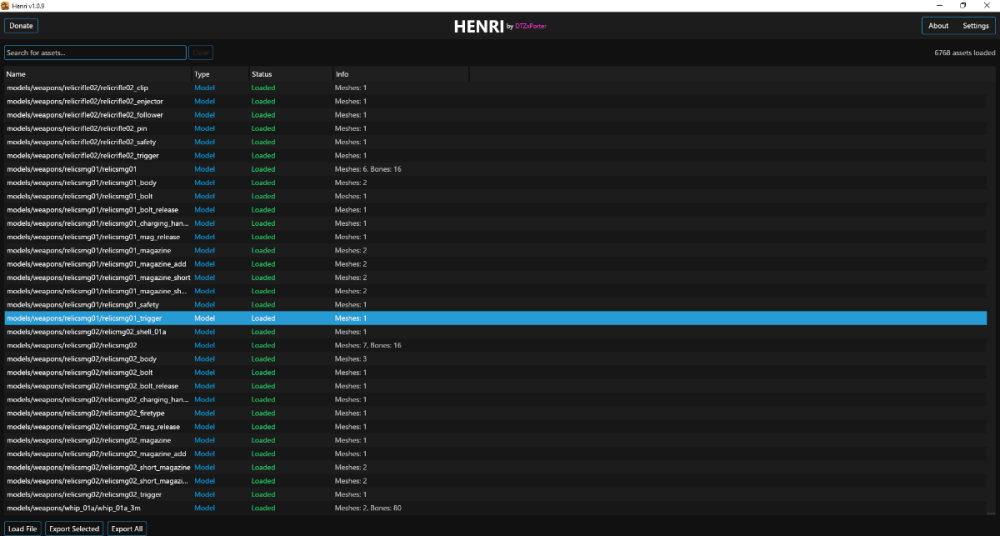Click the Henri app icon in title bar
The image size is (1000, 536).
pos(5,5)
